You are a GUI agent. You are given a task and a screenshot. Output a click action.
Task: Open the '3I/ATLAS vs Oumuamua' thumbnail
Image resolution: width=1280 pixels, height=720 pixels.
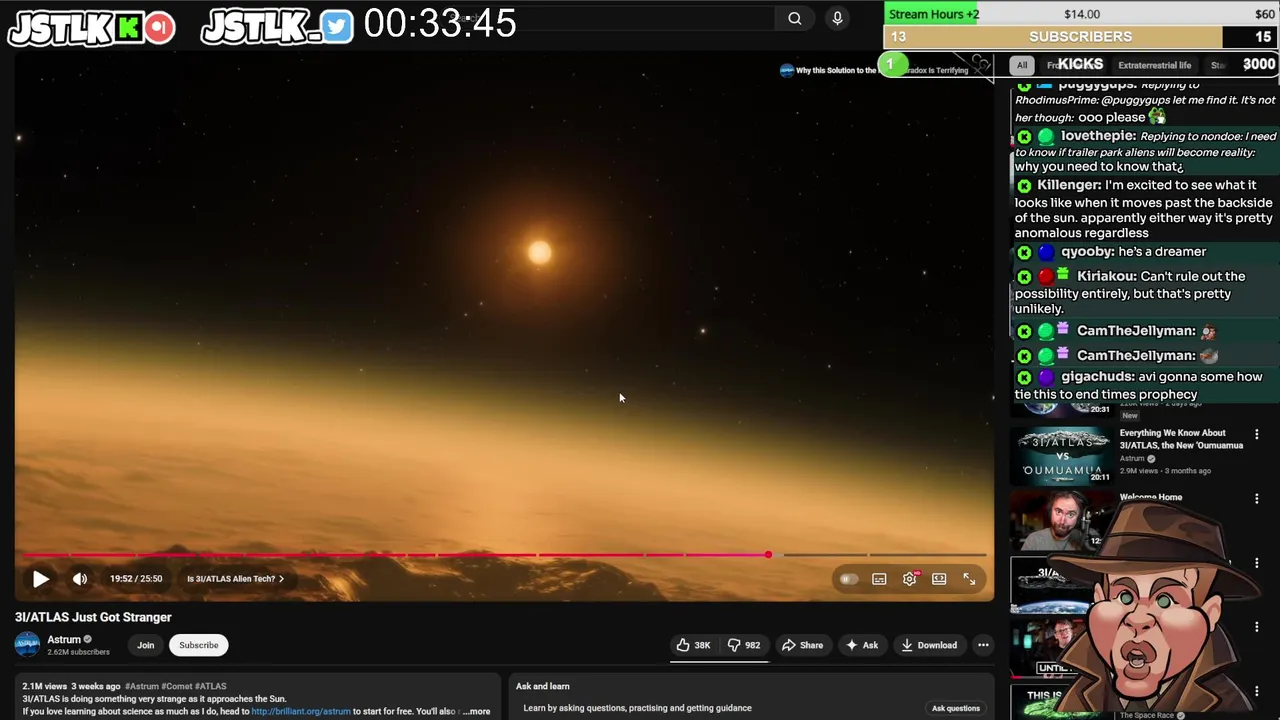click(x=1061, y=455)
